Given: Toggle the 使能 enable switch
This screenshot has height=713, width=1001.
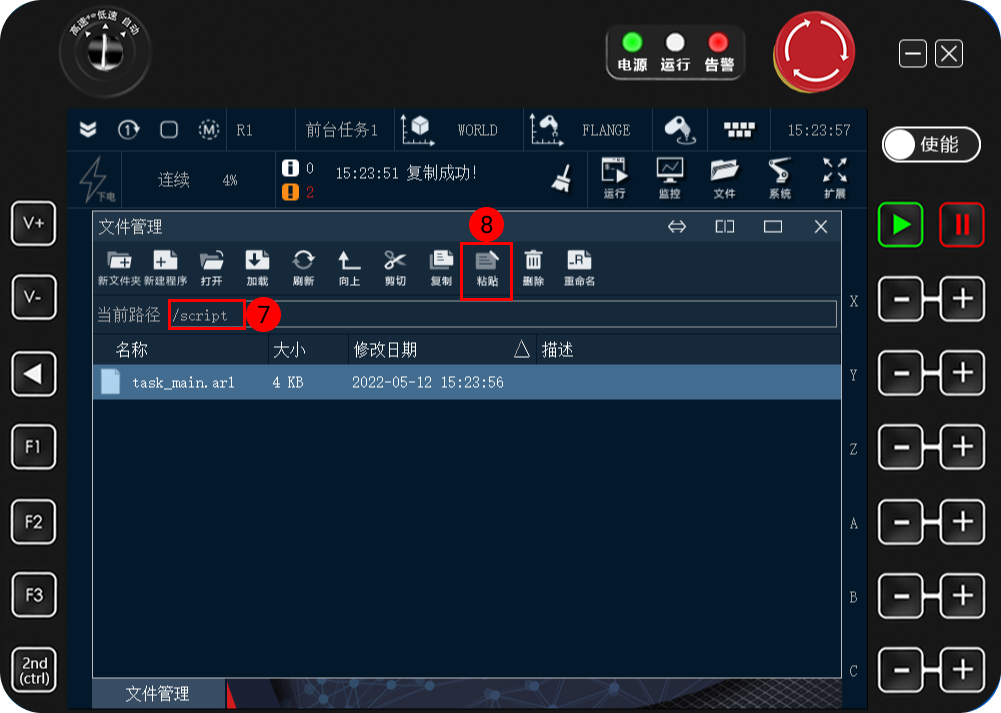Looking at the screenshot, I should pyautogui.click(x=930, y=145).
